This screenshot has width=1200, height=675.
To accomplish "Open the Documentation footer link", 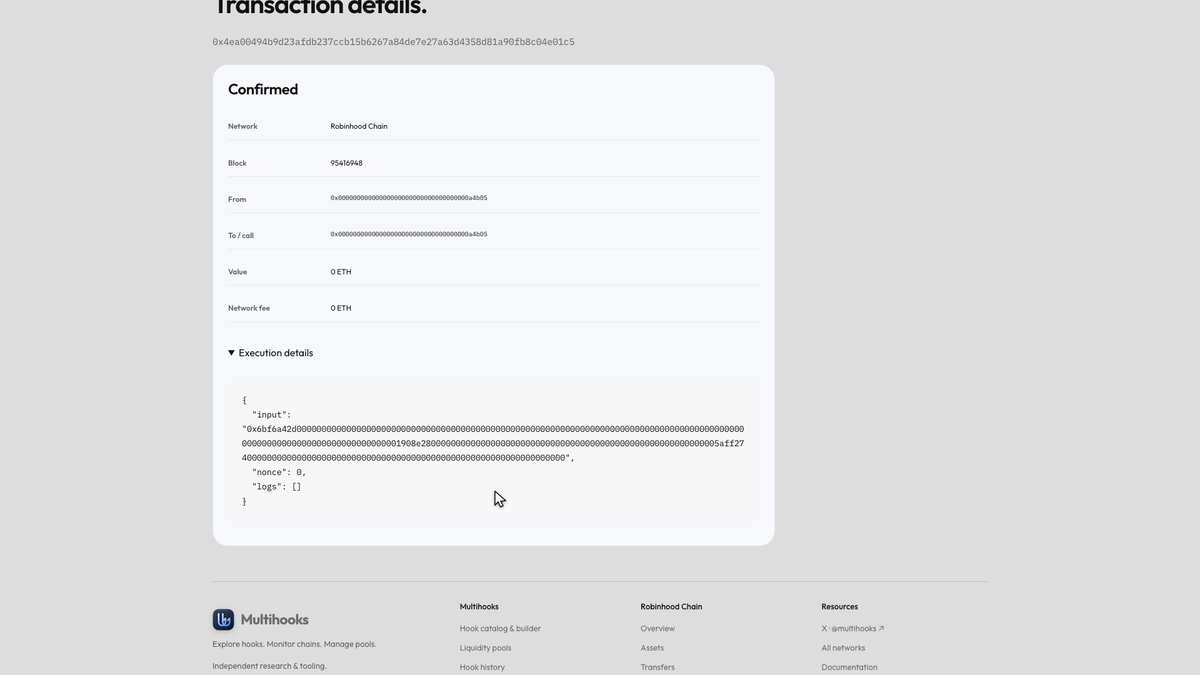I will (x=850, y=667).
